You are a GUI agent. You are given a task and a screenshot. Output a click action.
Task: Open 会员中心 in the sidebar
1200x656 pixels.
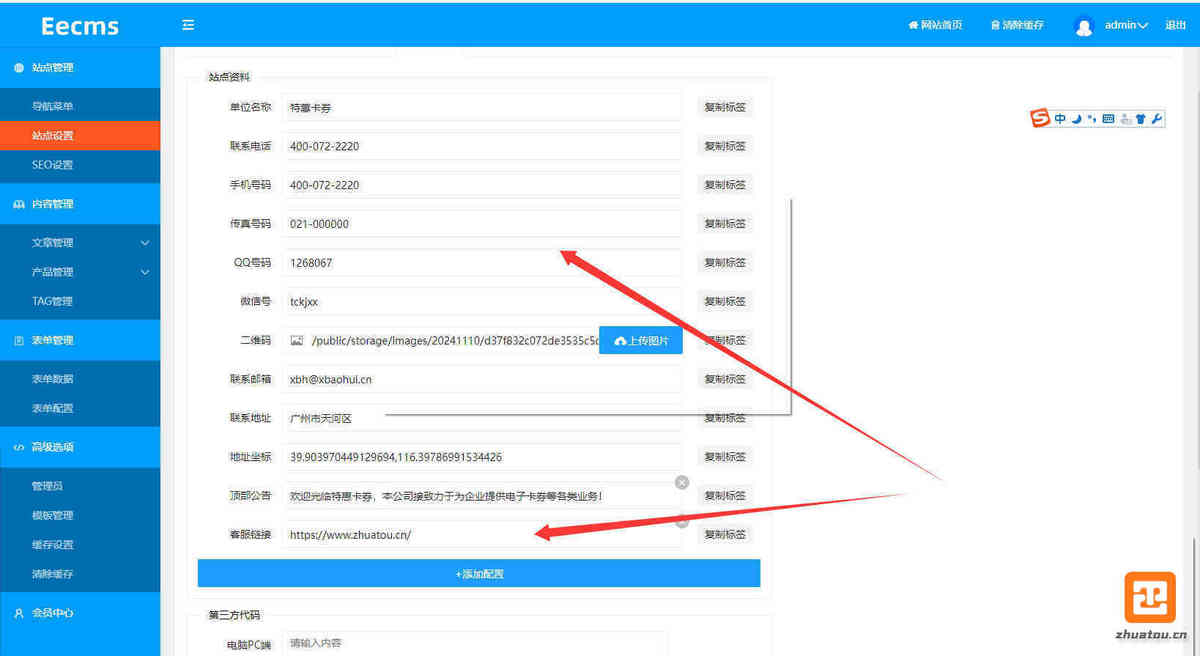pos(80,612)
